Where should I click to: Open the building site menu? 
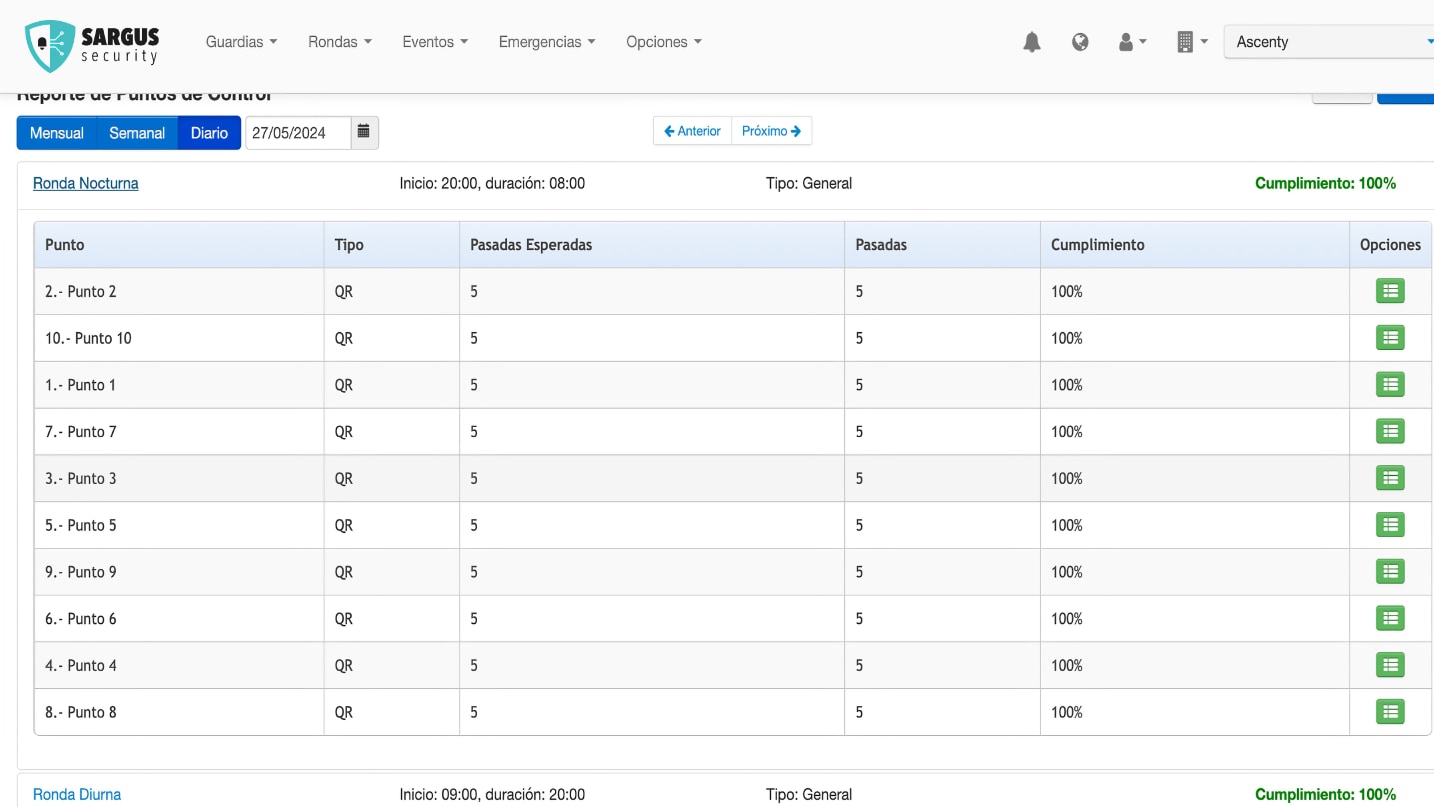pos(1192,42)
